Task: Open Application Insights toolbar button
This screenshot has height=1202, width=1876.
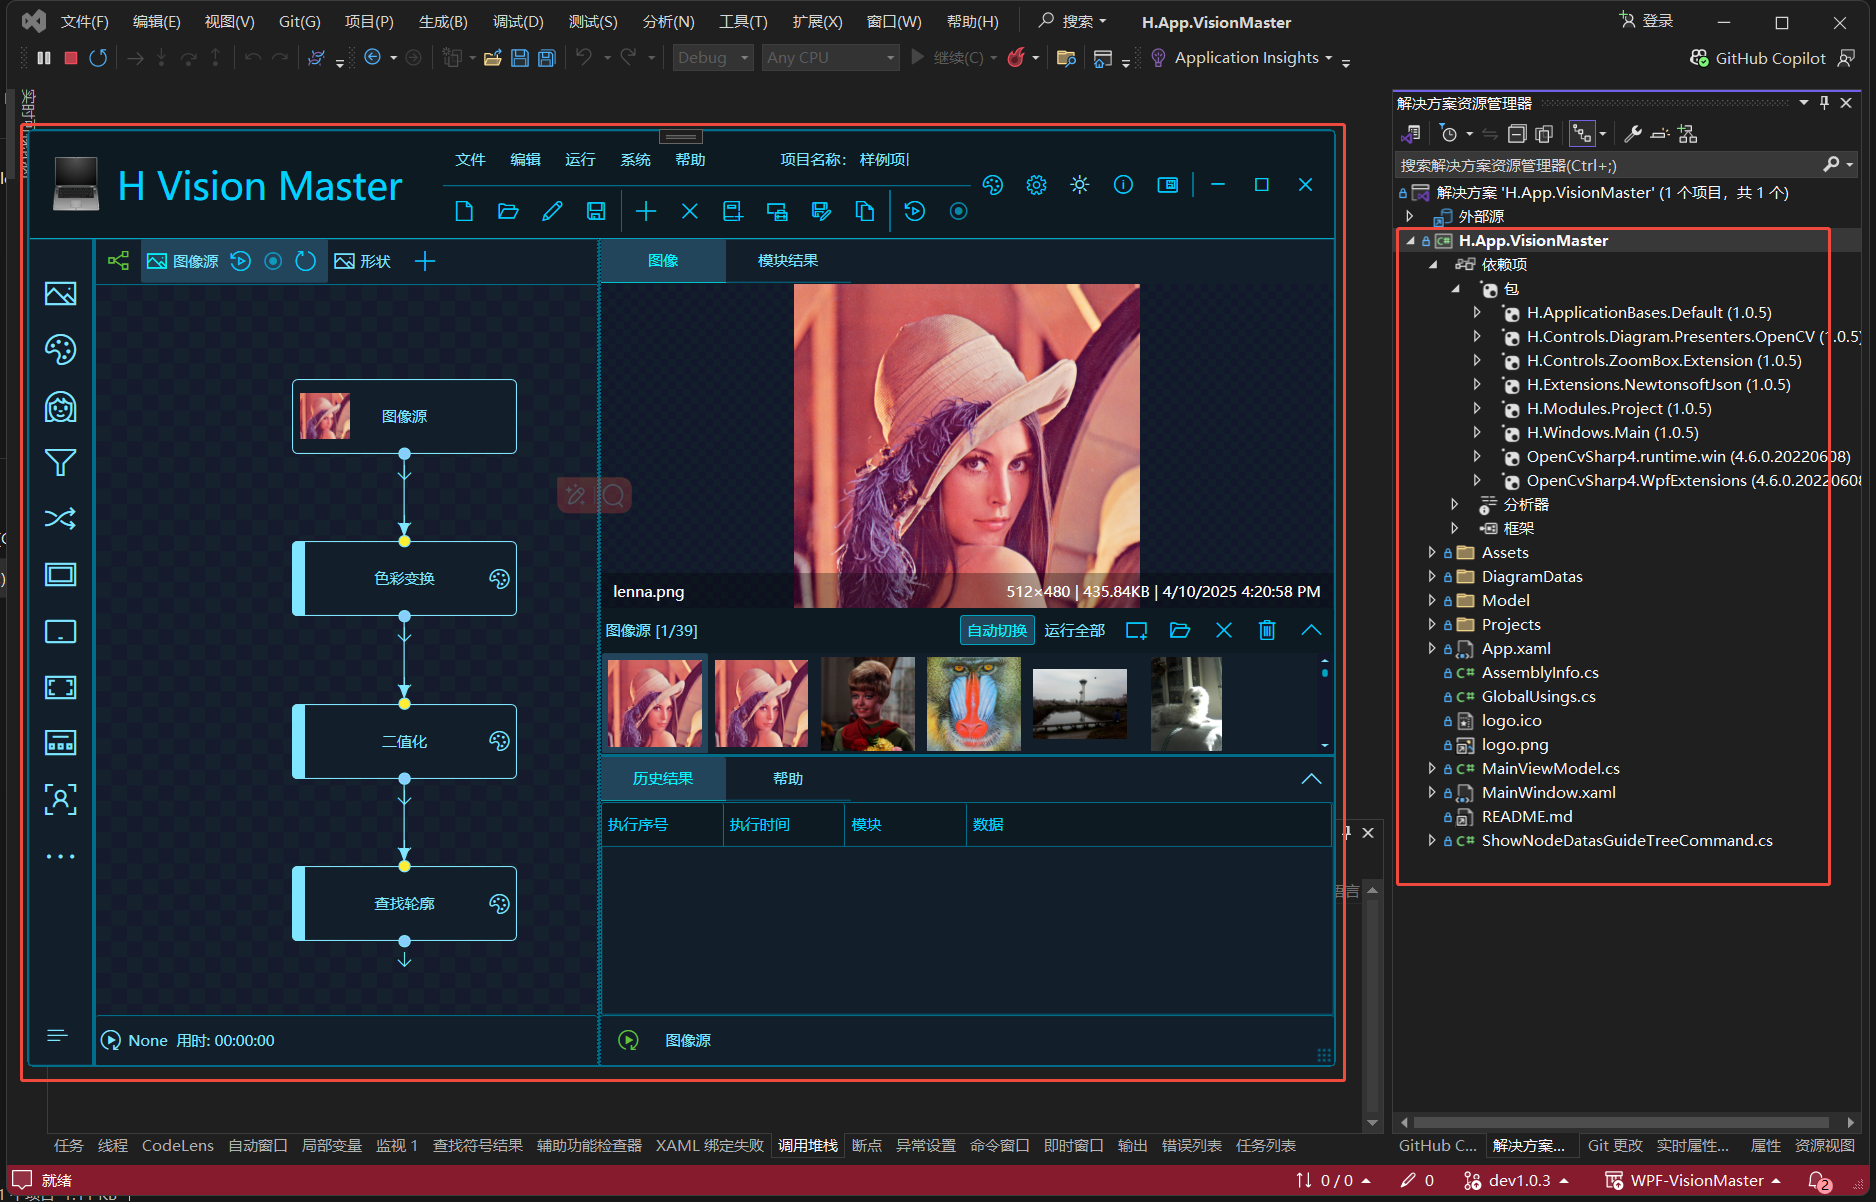Action: point(1241,58)
